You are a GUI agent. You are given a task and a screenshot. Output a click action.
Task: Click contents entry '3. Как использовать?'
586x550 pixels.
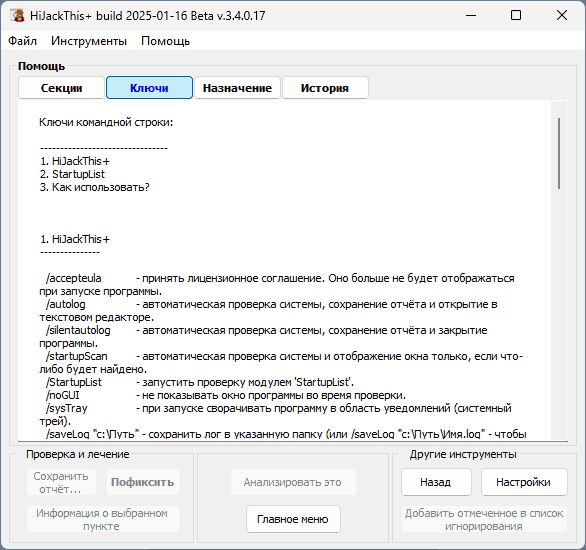95,187
